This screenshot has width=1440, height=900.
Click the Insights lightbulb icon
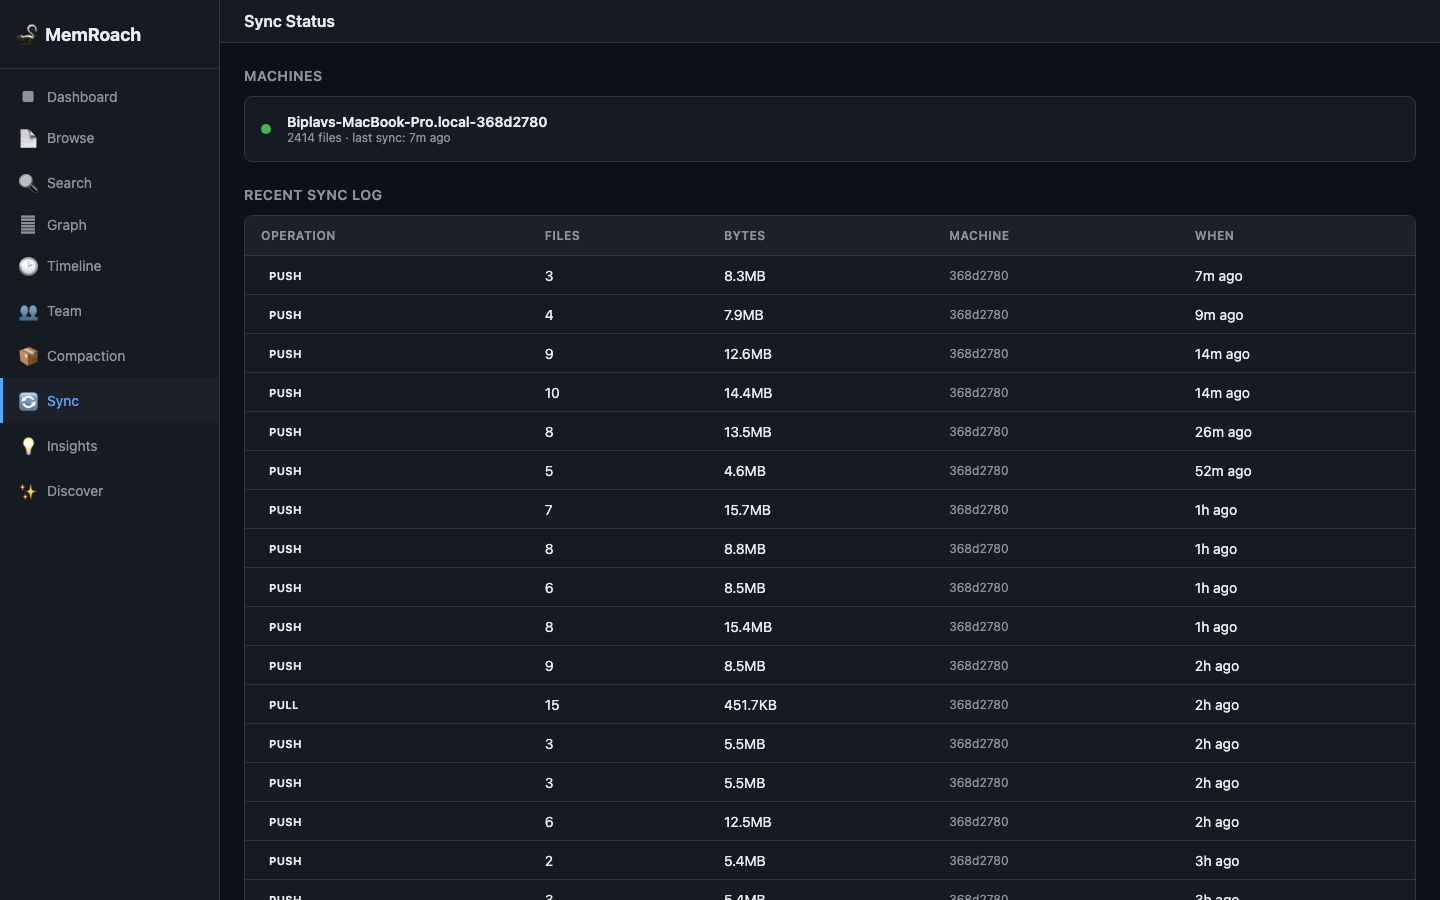coord(28,446)
